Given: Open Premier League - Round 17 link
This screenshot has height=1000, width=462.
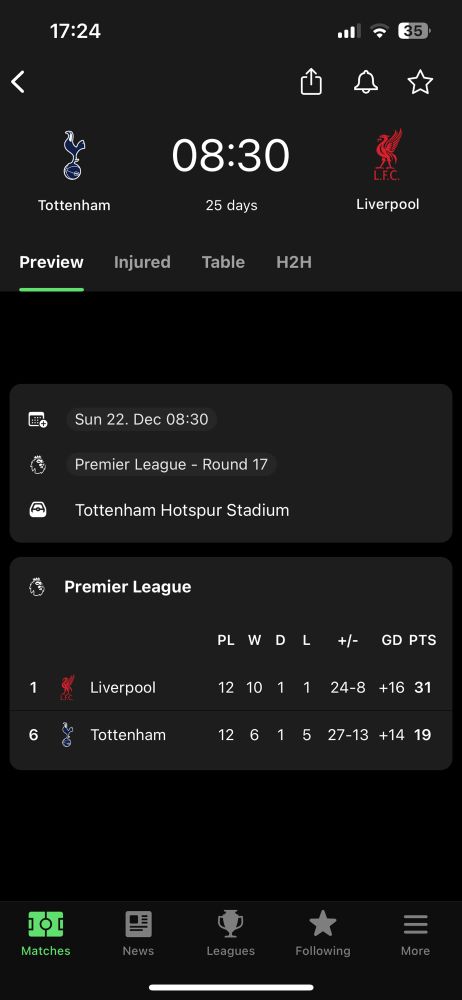Looking at the screenshot, I should (x=171, y=464).
